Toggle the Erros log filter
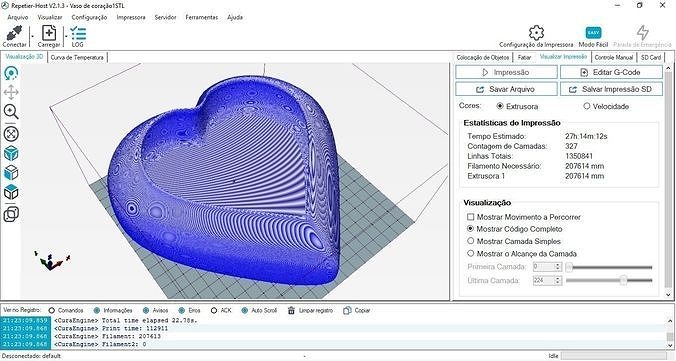 (x=182, y=310)
